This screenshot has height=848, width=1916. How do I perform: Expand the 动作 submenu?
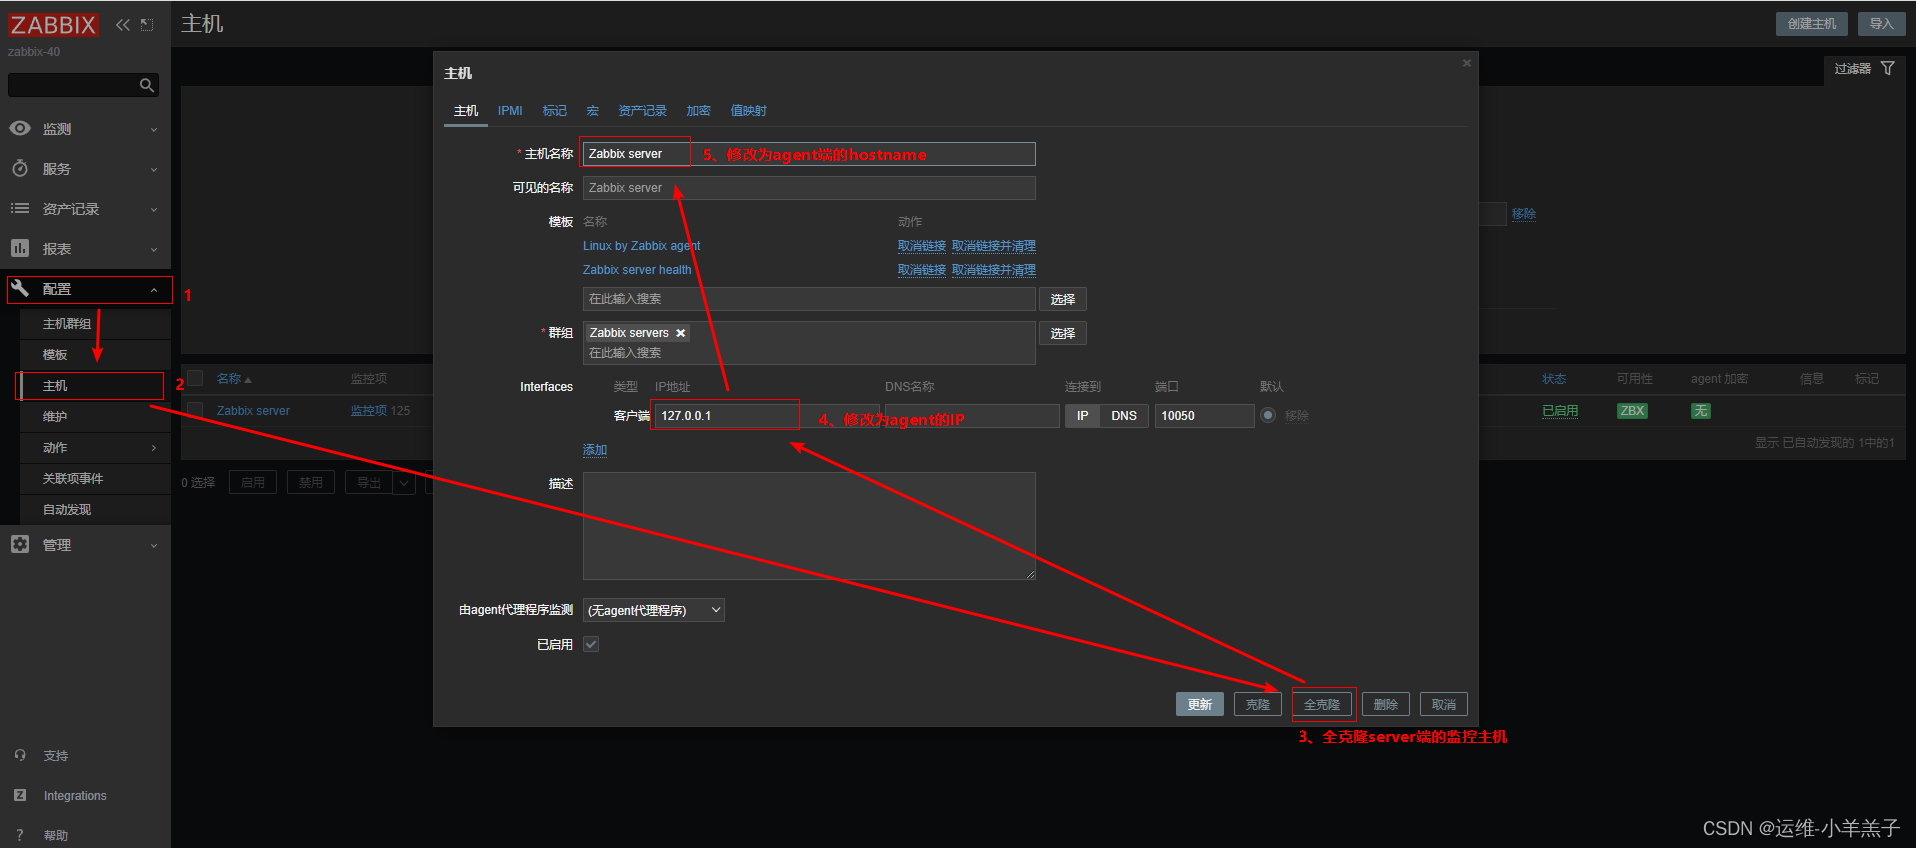point(154,448)
